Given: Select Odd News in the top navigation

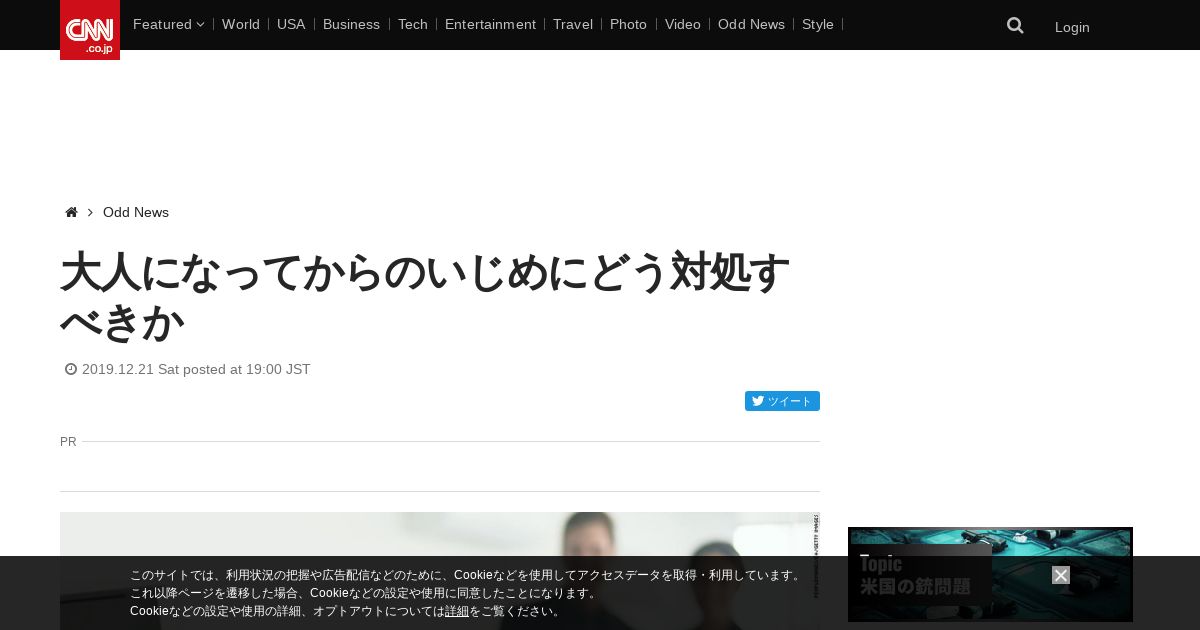Looking at the screenshot, I should [751, 24].
